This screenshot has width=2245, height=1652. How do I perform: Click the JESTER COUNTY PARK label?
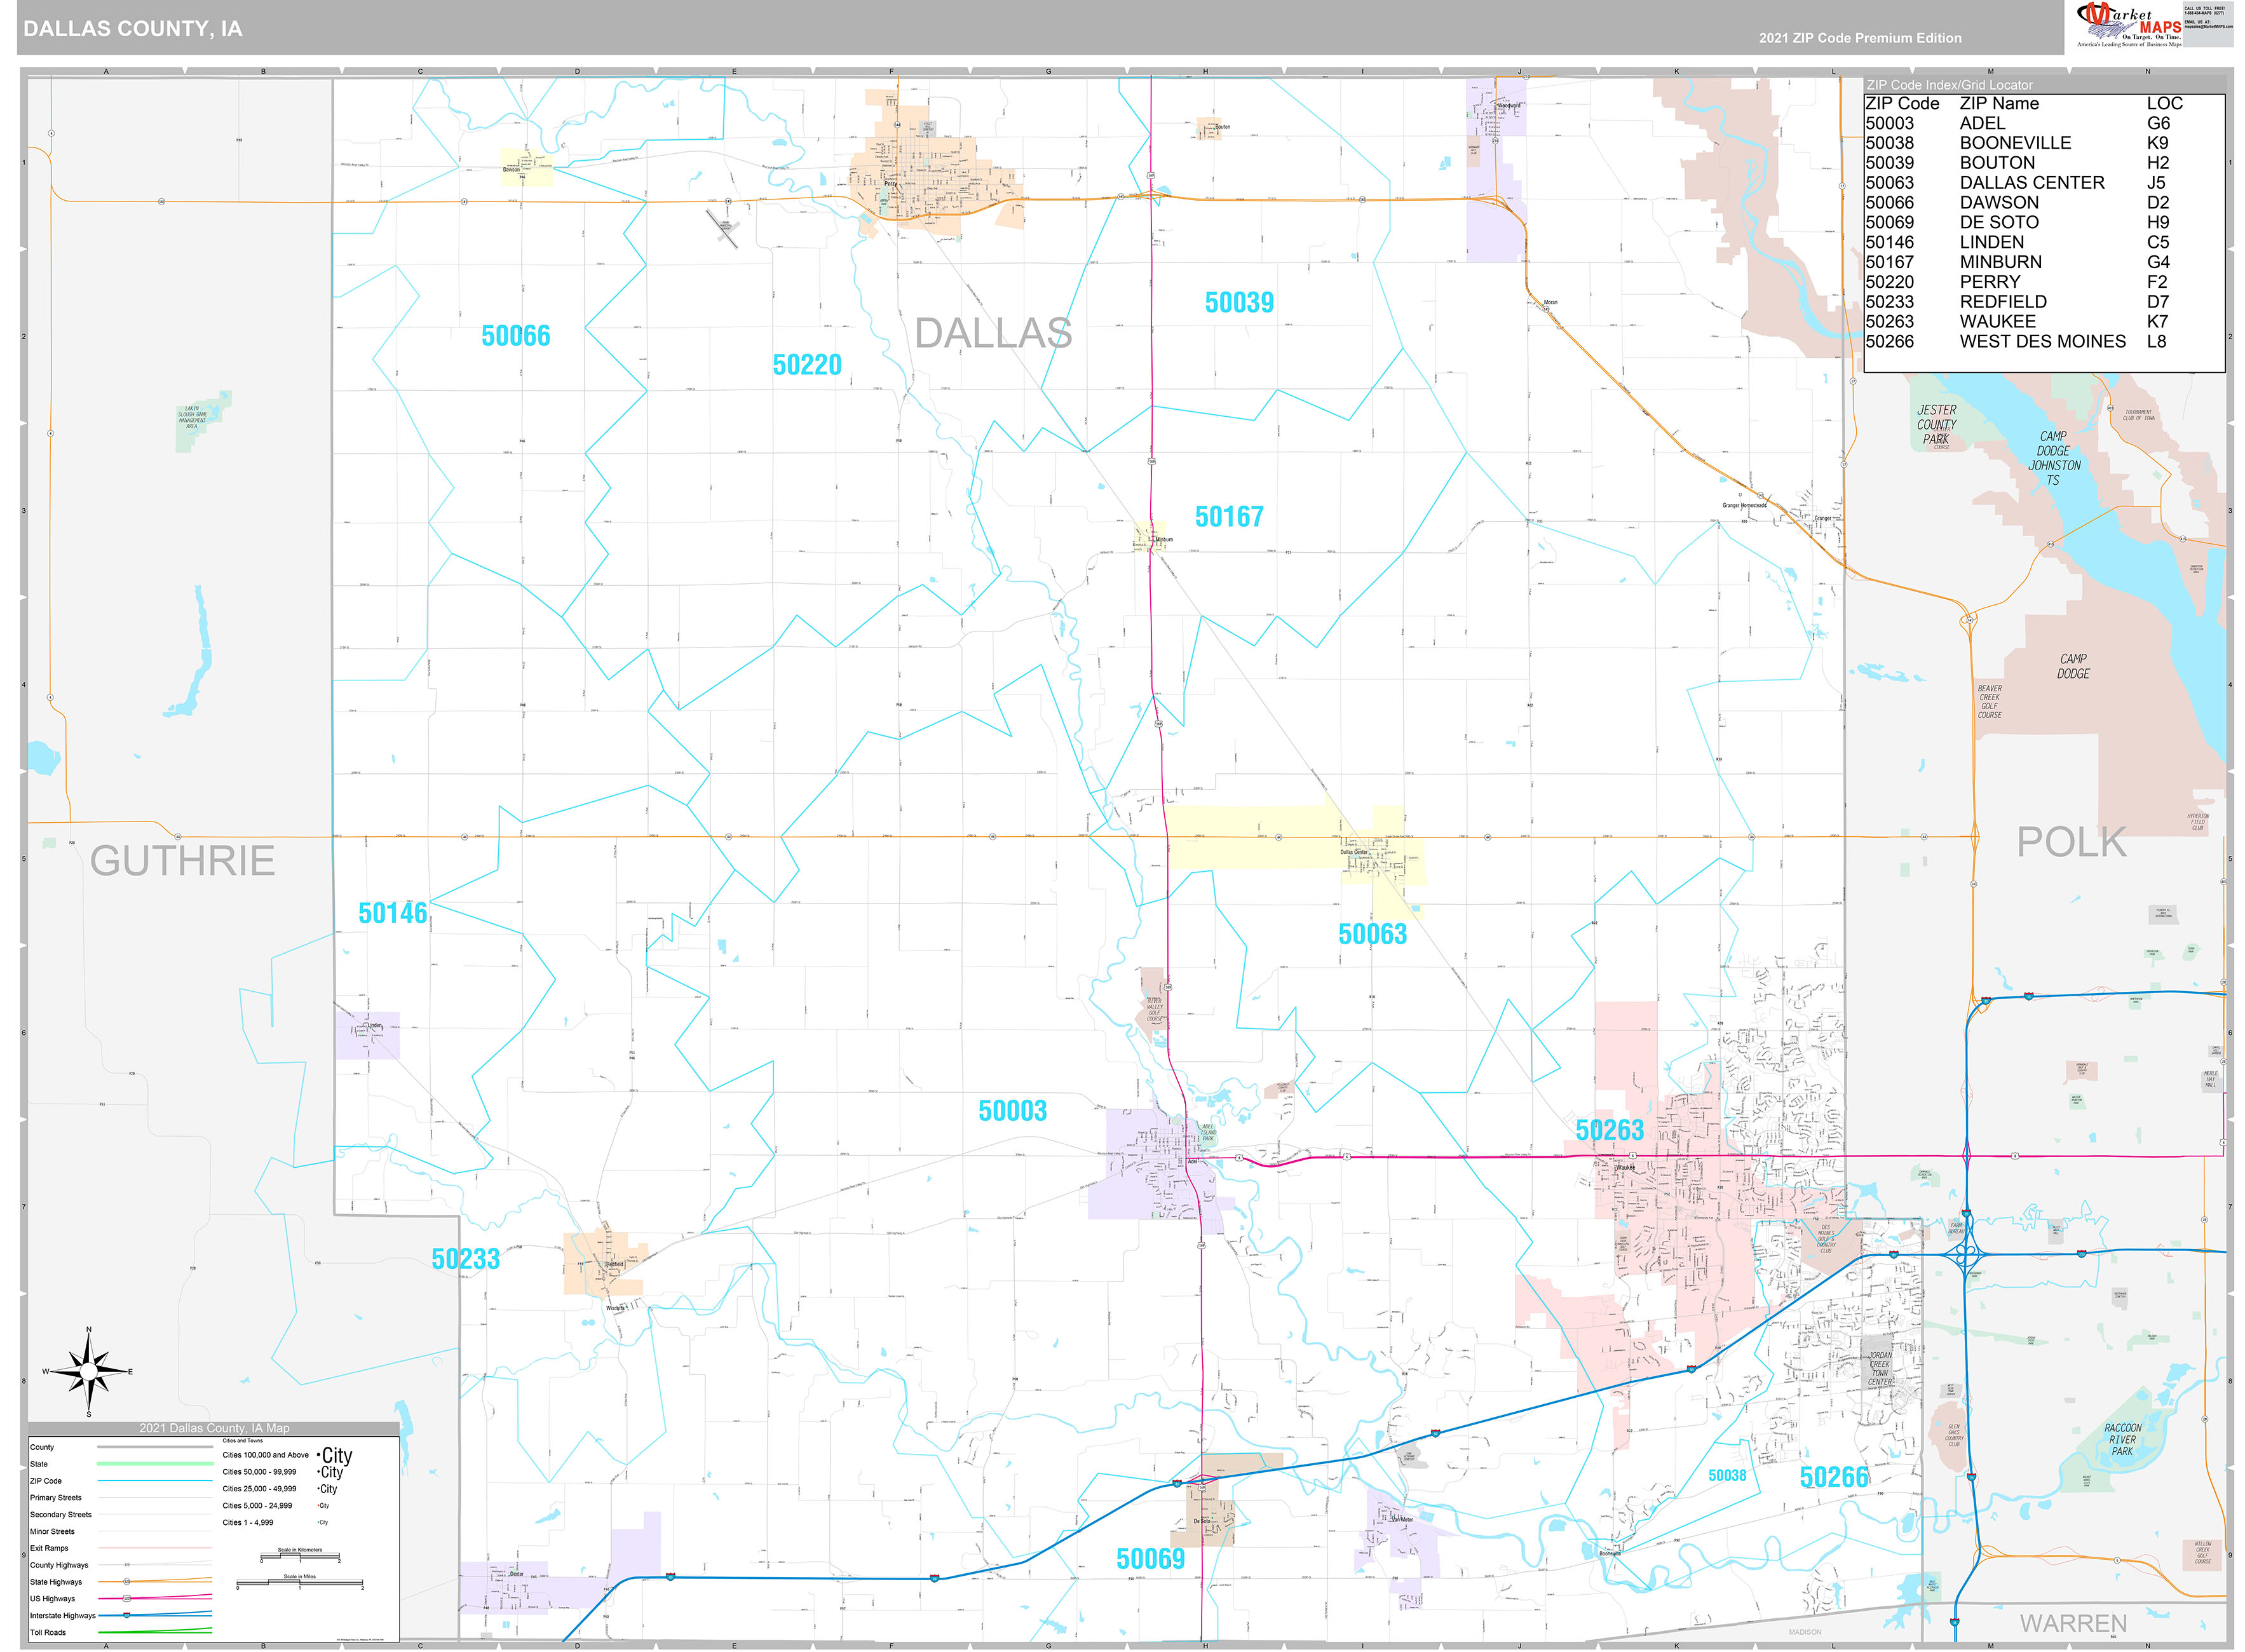pos(1936,425)
